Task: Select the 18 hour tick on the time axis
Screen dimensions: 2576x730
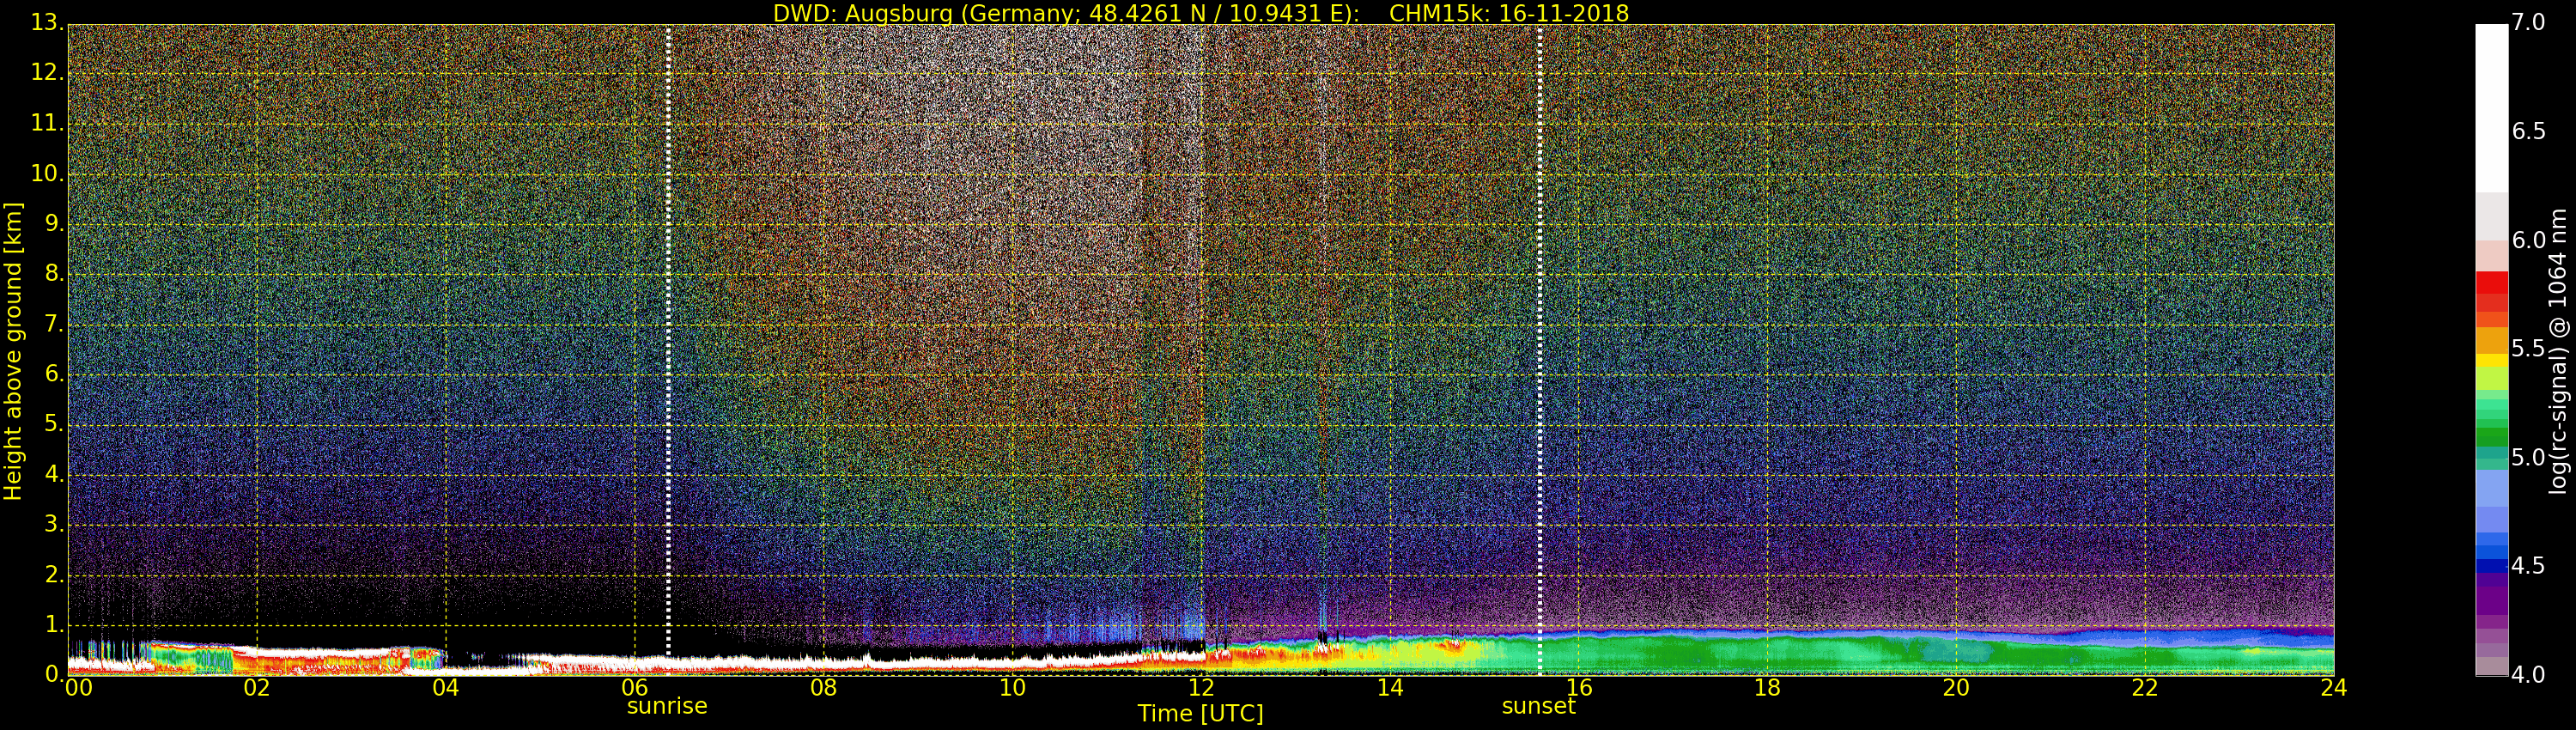Action: (x=1767, y=688)
